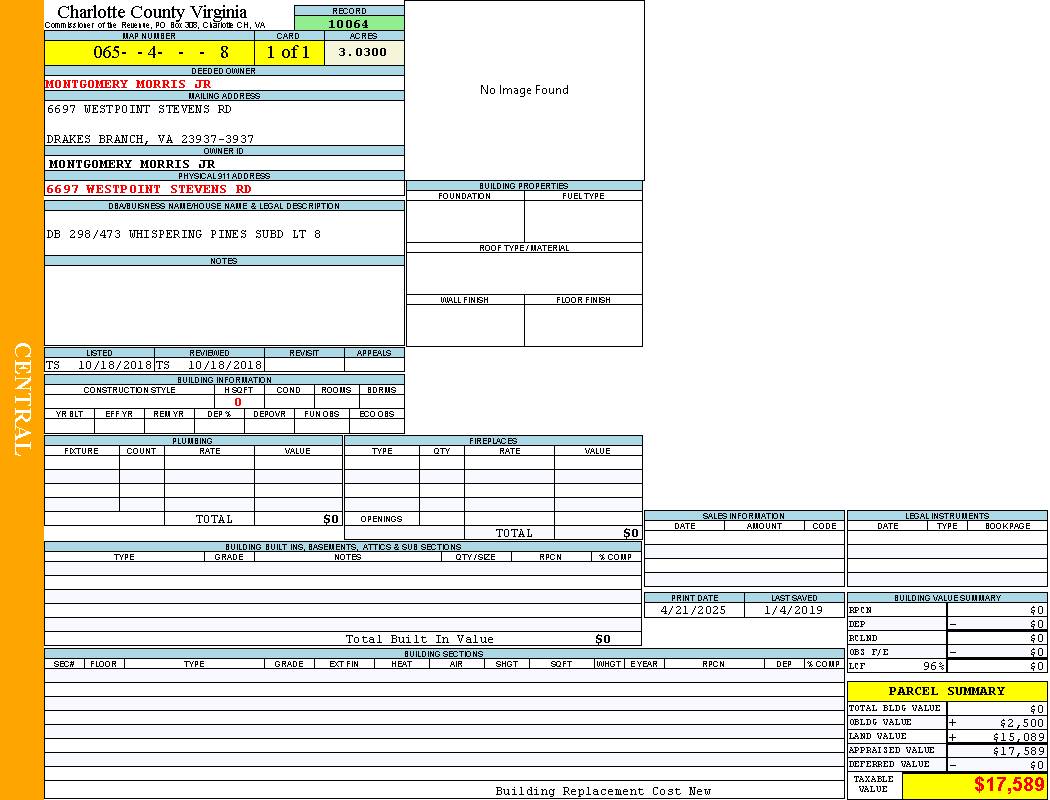Click the empty Notes box

[x=224, y=305]
